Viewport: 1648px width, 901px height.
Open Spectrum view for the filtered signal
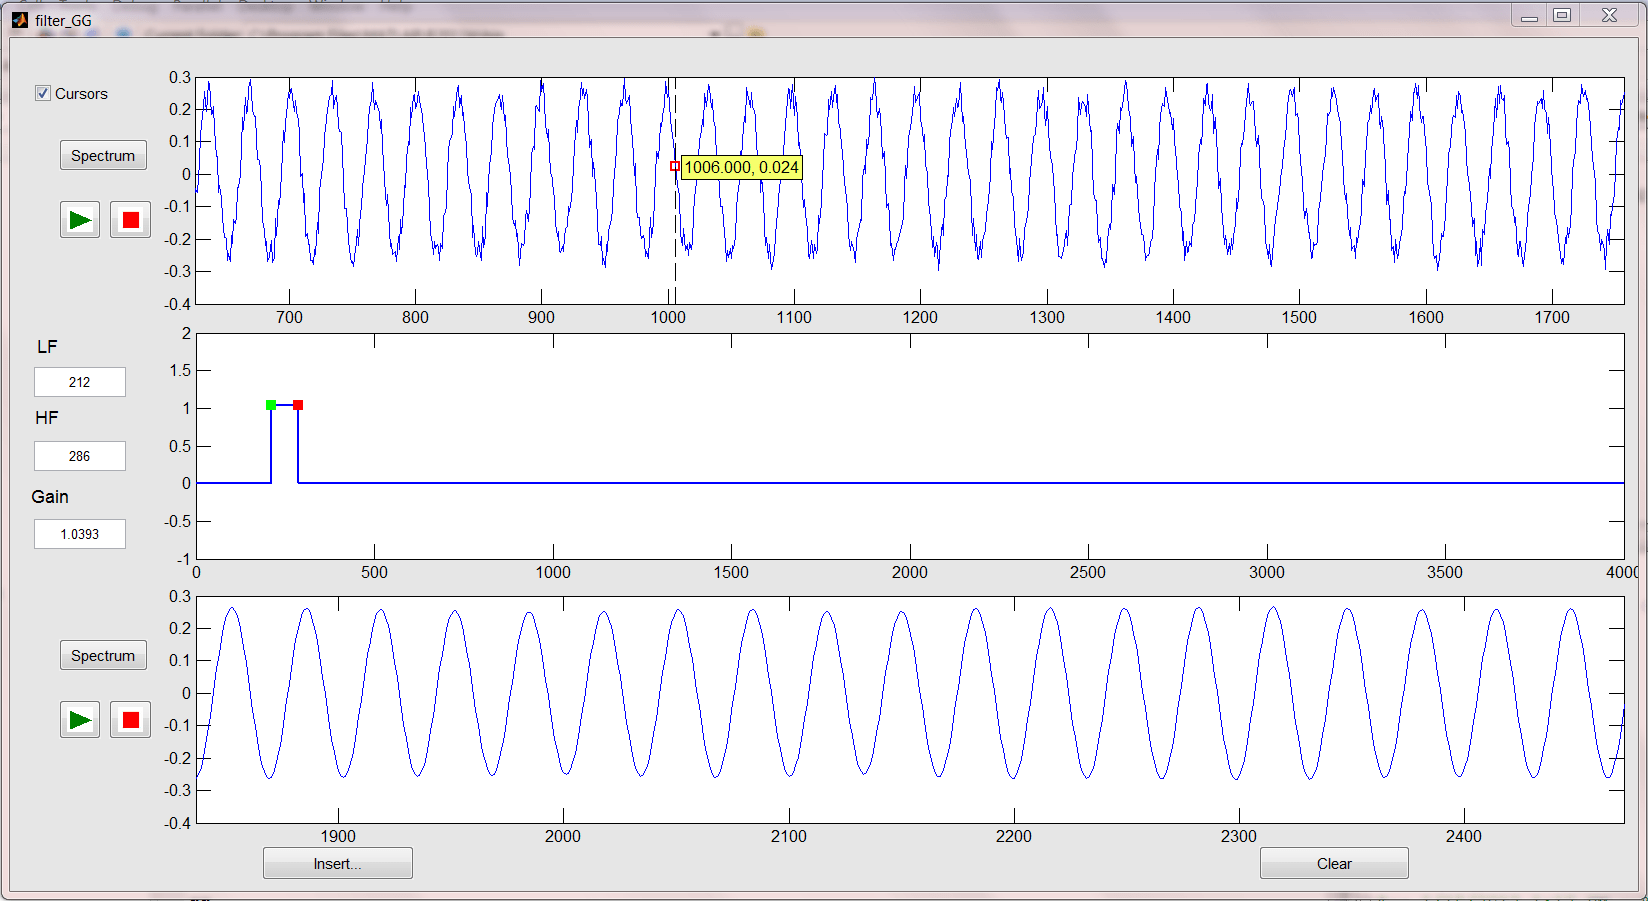click(x=103, y=655)
